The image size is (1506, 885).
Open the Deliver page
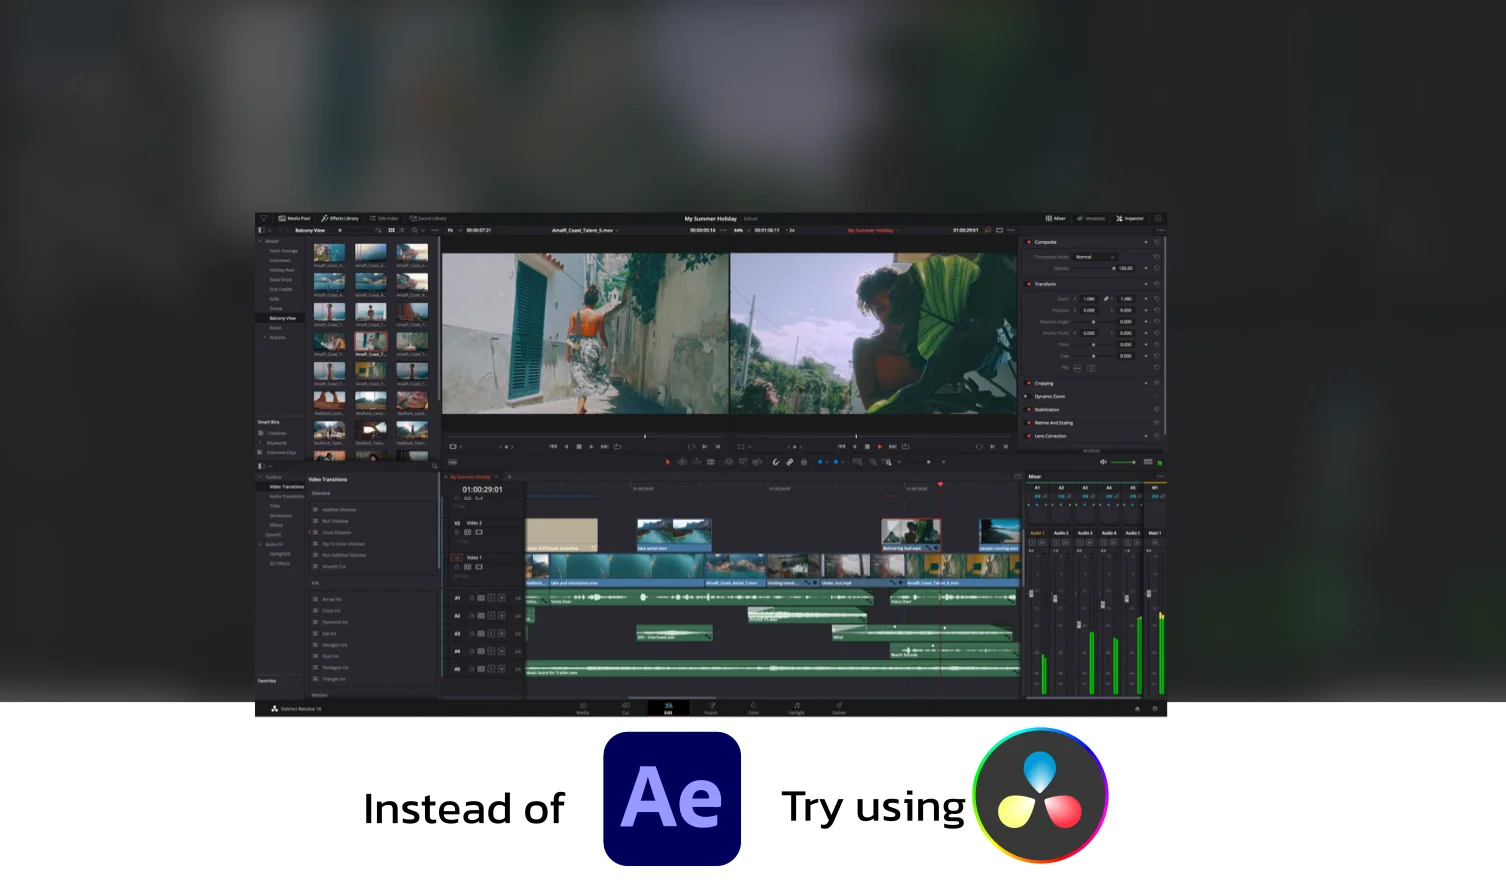click(x=840, y=708)
